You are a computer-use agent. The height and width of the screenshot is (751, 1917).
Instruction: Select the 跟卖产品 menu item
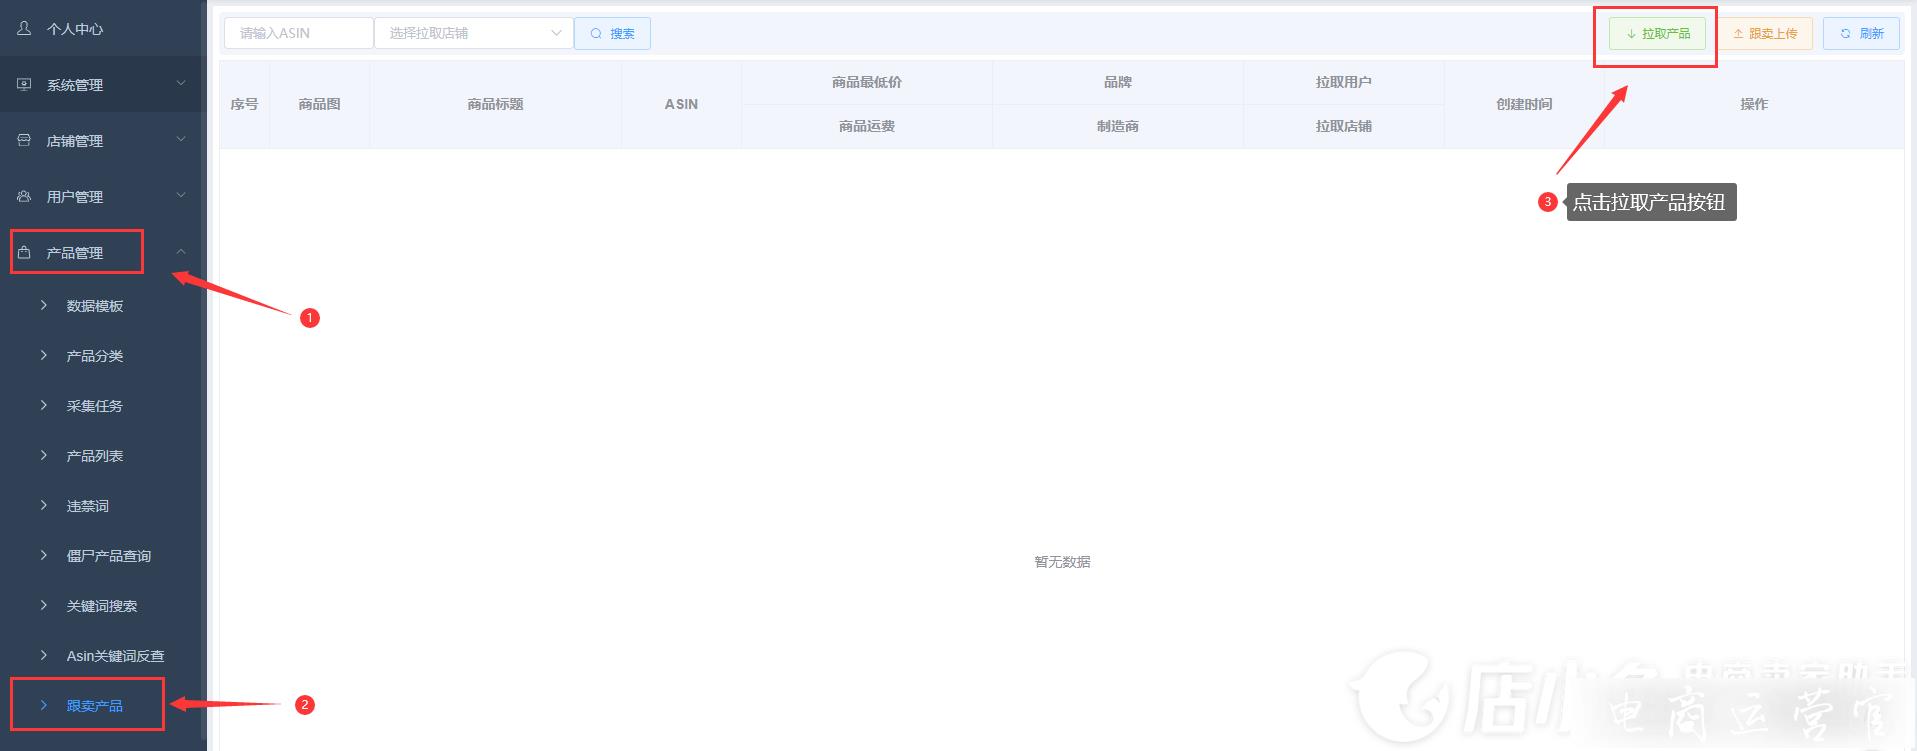[95, 706]
